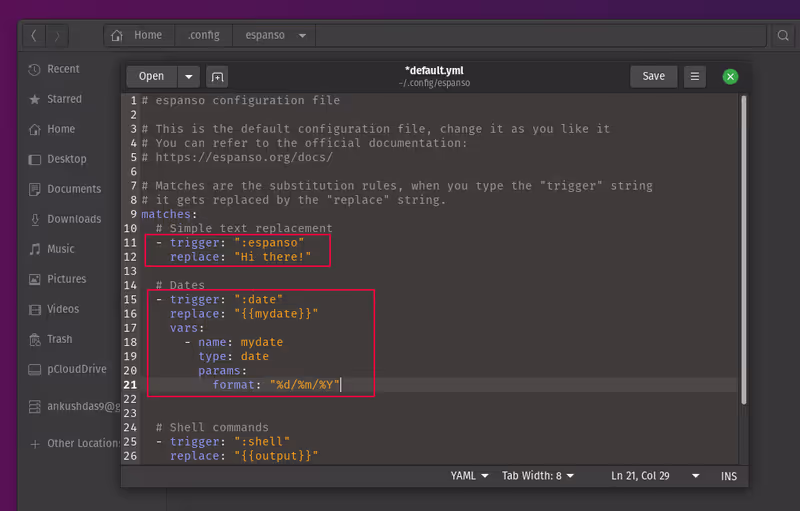Click the editor vertical scrollbar
The height and width of the screenshot is (511, 800).
coord(744,250)
